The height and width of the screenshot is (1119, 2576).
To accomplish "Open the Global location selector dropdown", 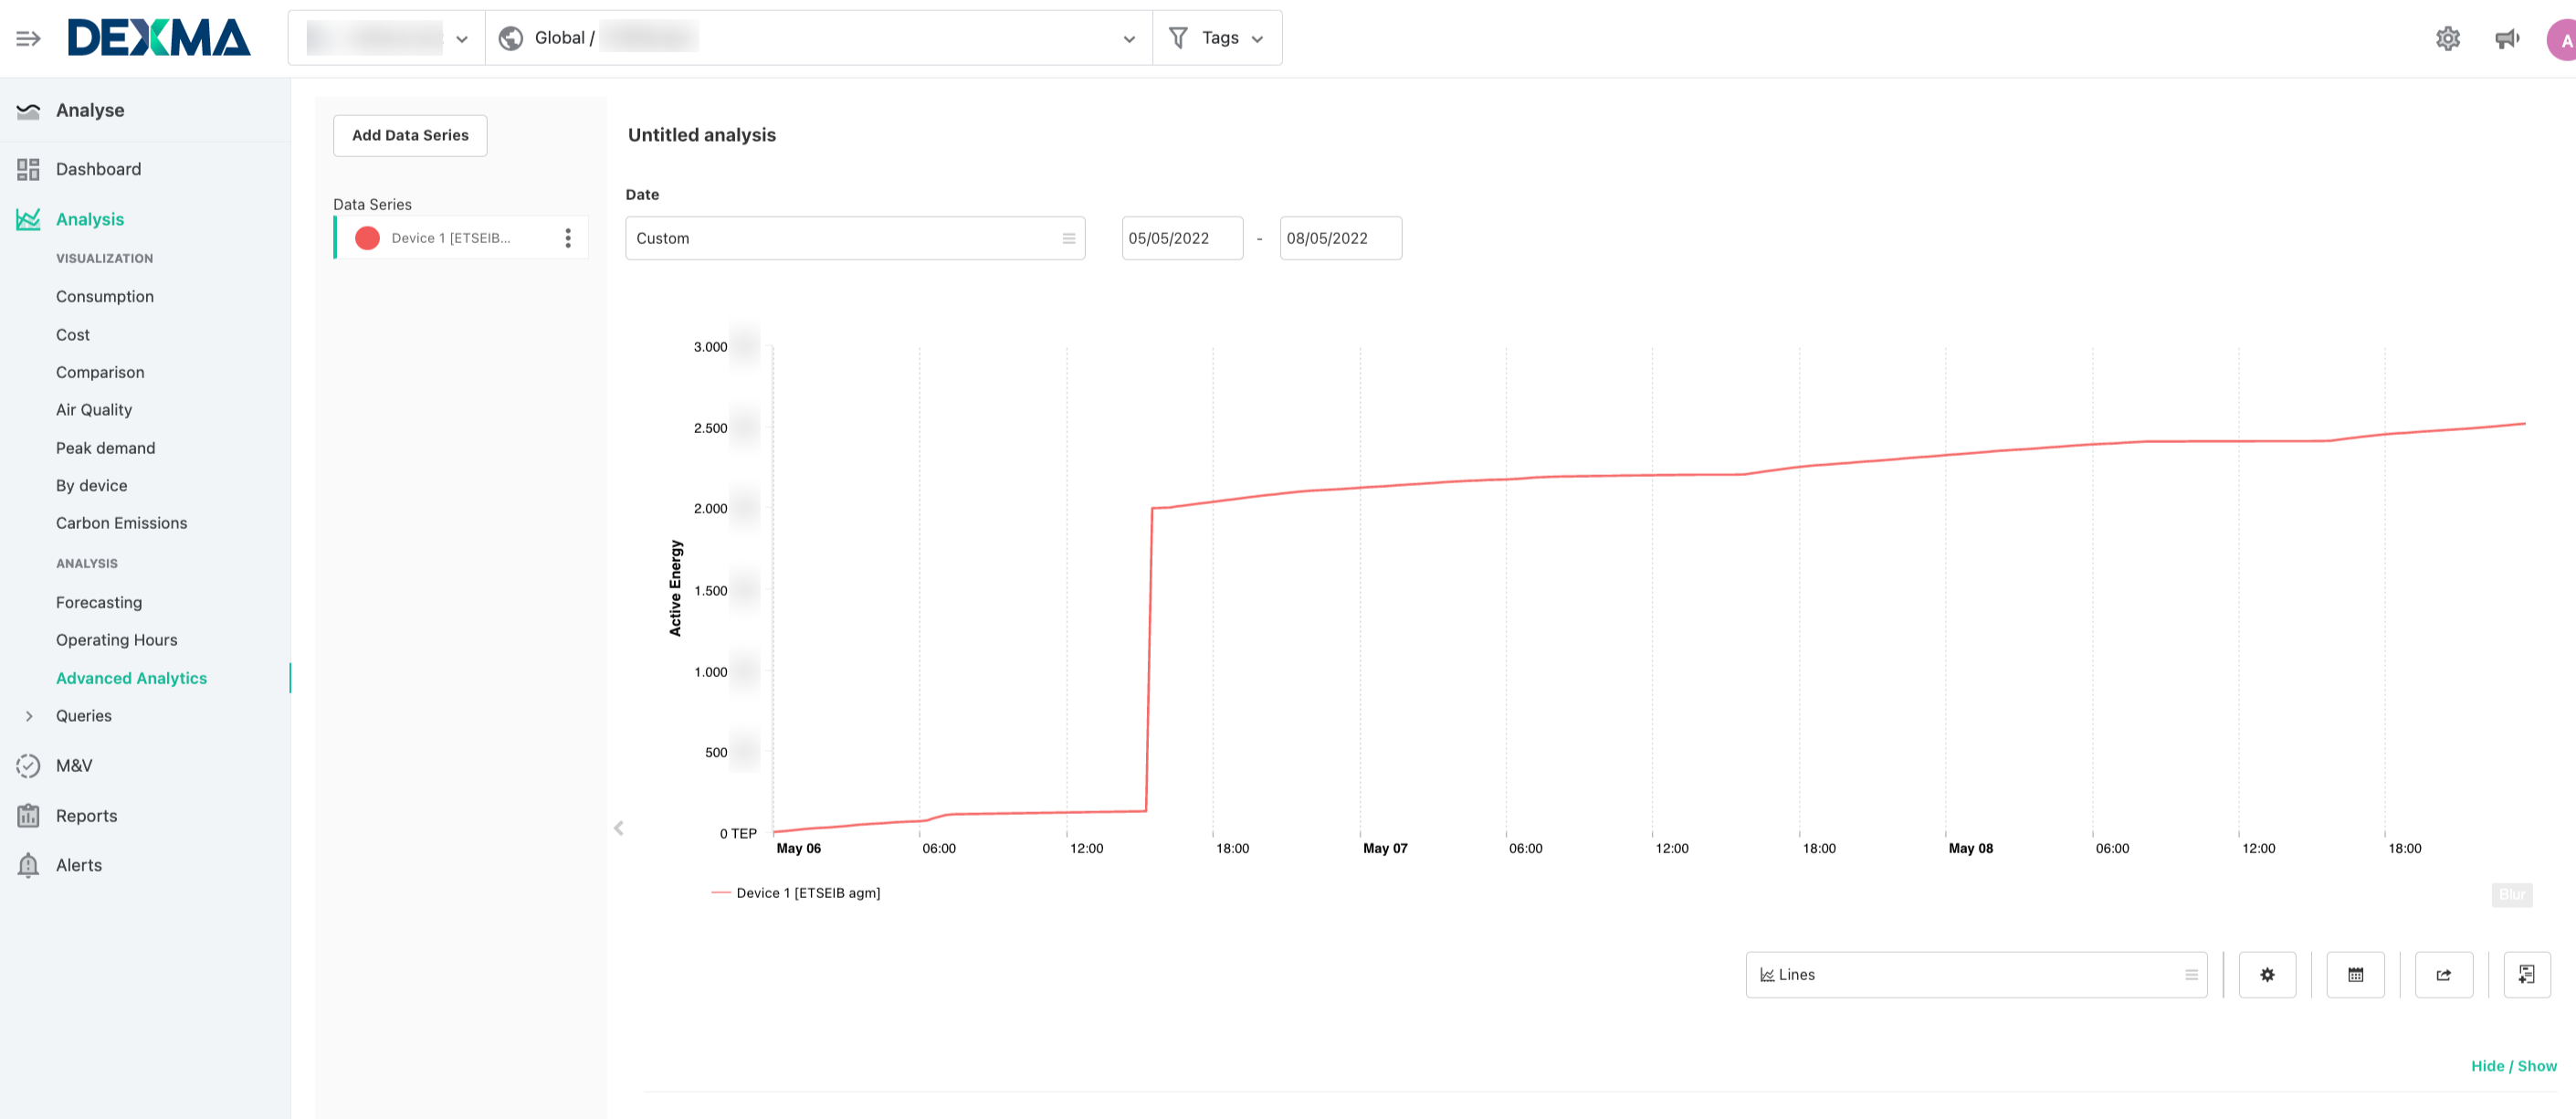I will 819,38.
